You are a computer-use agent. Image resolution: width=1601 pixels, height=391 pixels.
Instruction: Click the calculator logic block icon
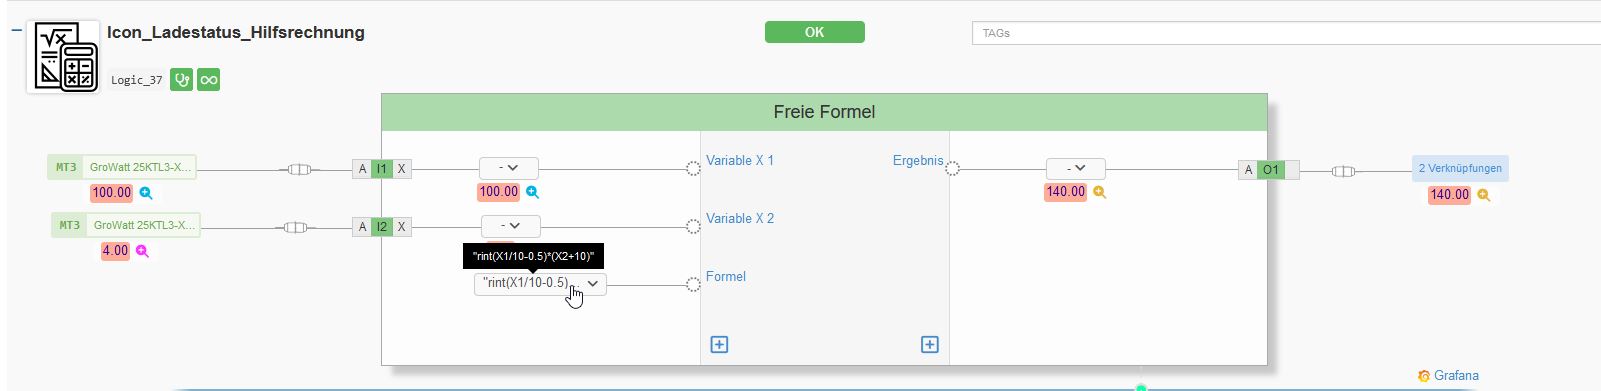63,57
